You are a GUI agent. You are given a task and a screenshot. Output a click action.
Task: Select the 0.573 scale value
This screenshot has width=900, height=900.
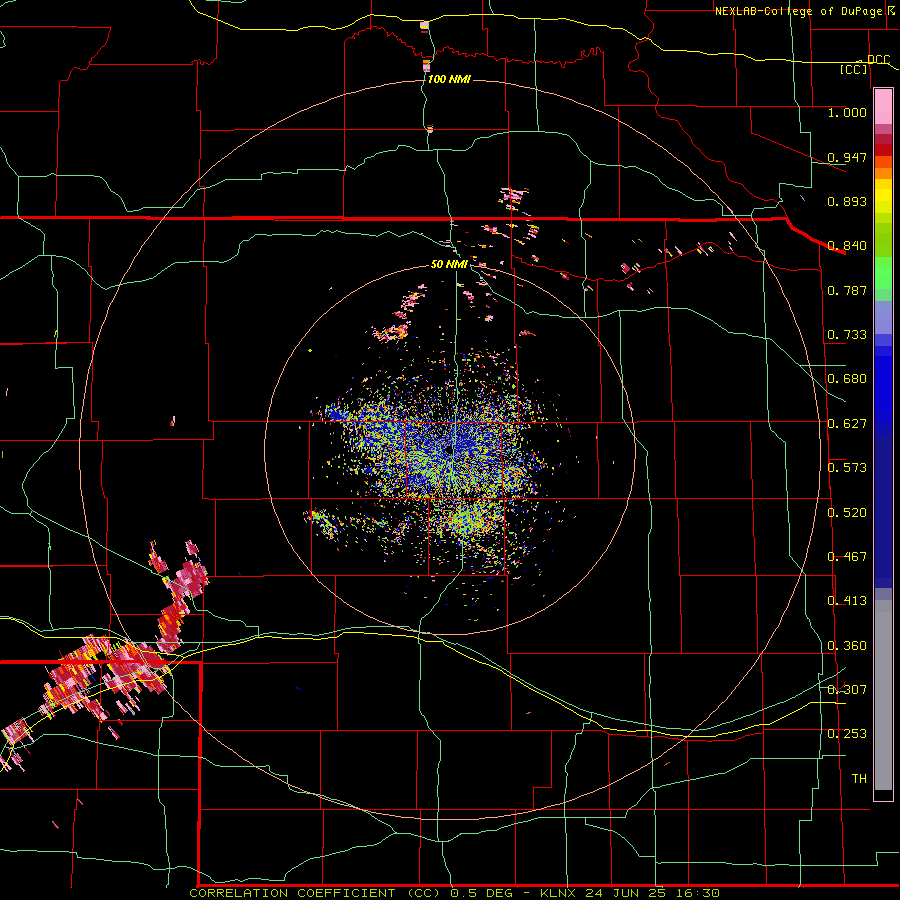tap(847, 468)
